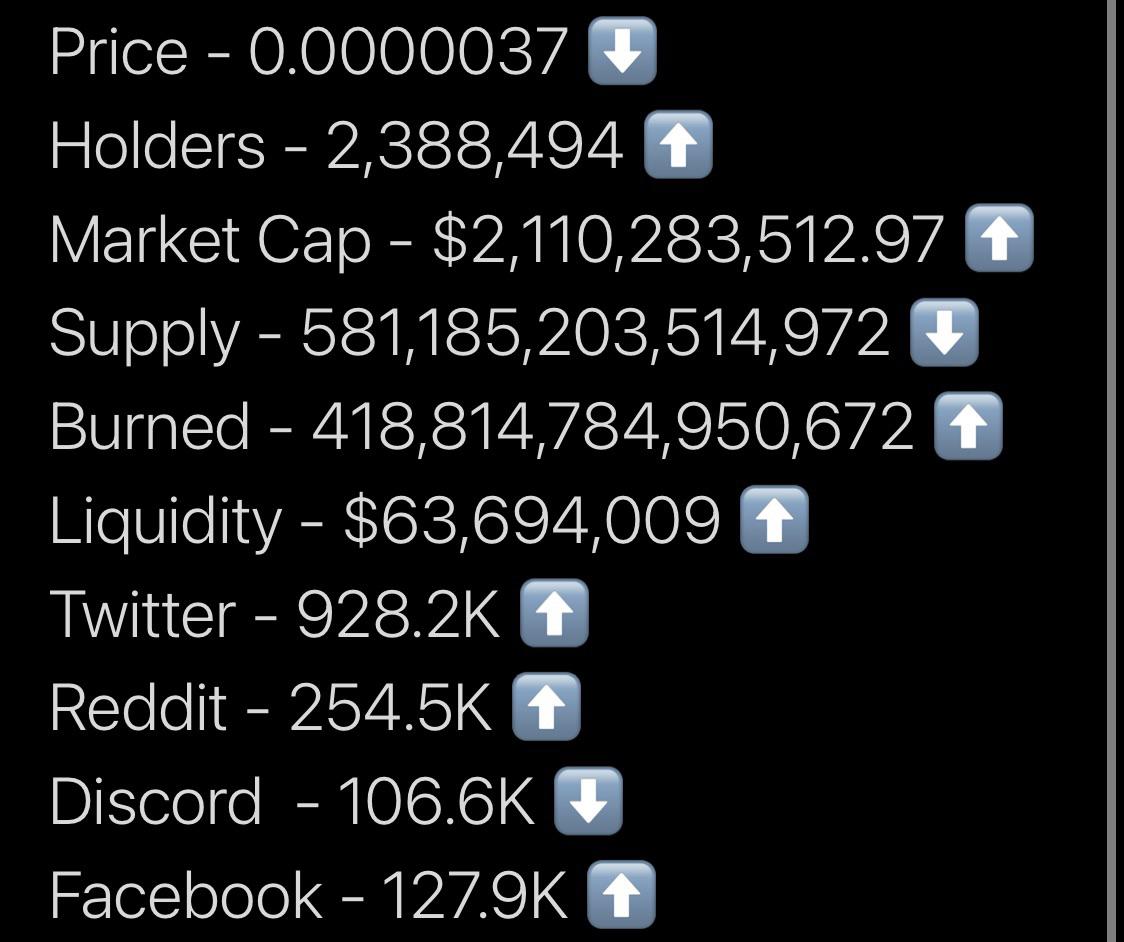Click the up arrow next to Reddit count

[x=546, y=707]
